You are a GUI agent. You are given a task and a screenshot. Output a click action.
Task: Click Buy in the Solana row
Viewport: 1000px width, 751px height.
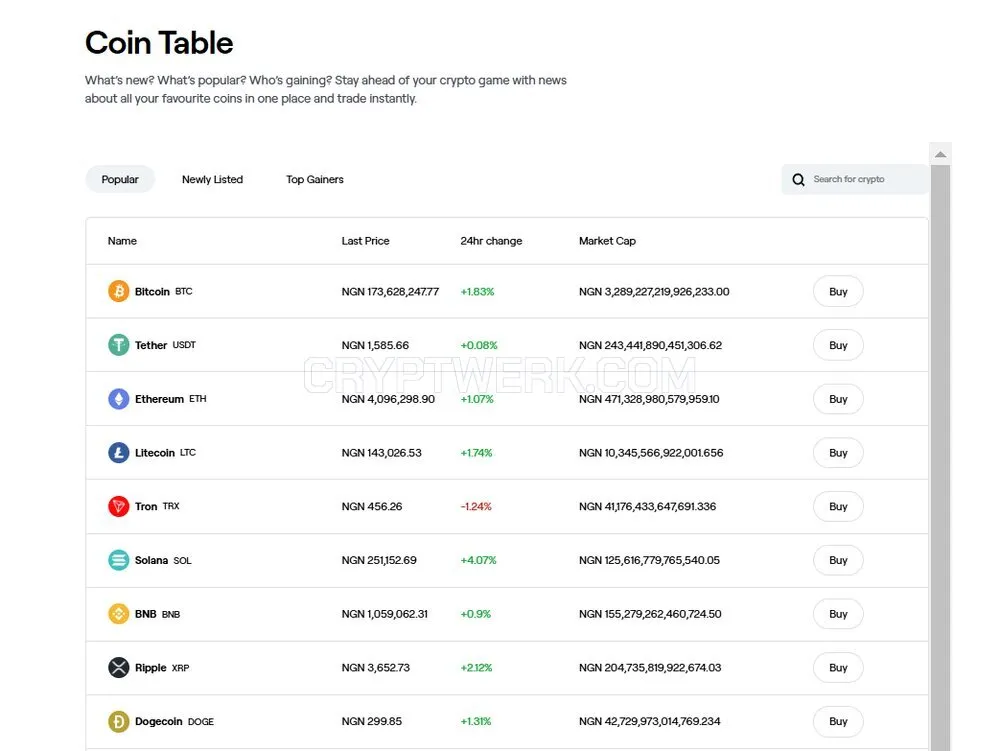click(838, 560)
